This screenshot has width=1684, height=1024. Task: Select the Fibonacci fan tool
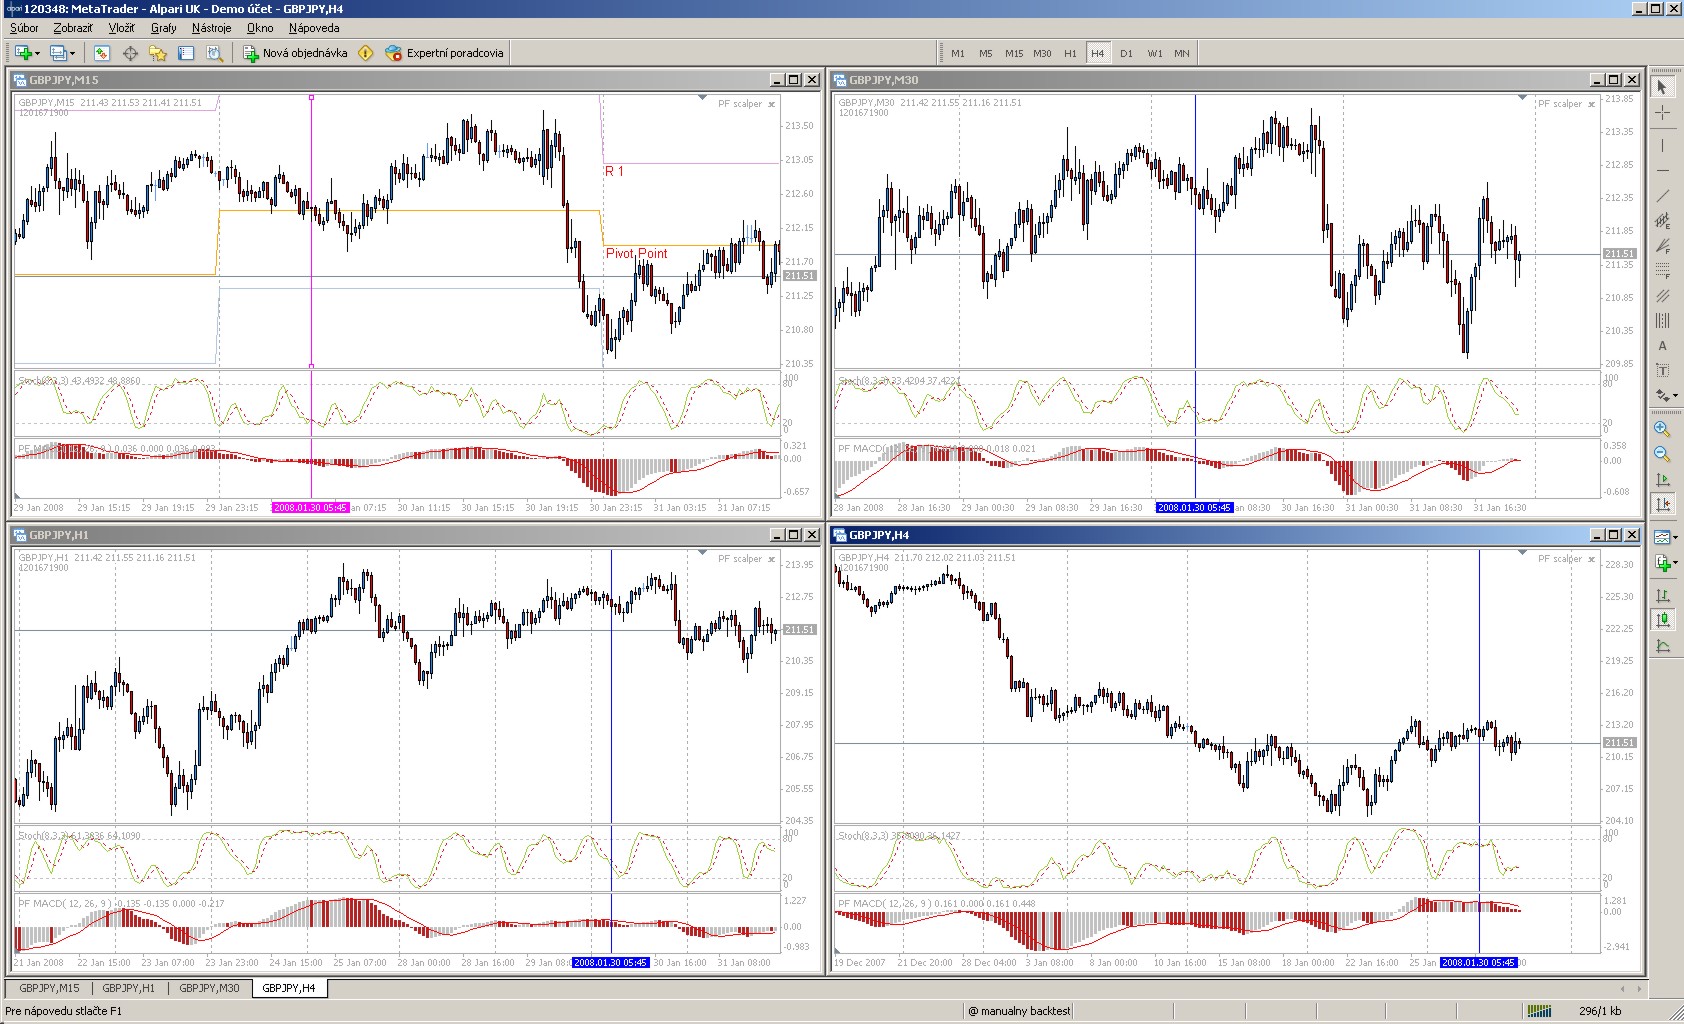click(1662, 246)
